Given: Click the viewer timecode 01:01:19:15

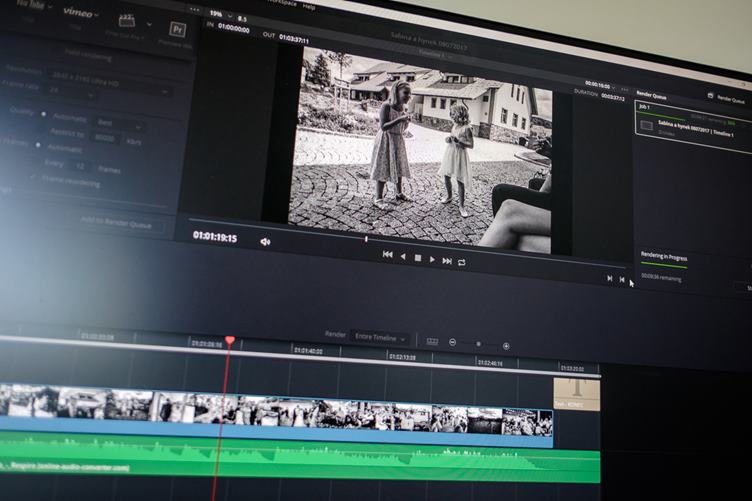Looking at the screenshot, I should click(x=215, y=236).
